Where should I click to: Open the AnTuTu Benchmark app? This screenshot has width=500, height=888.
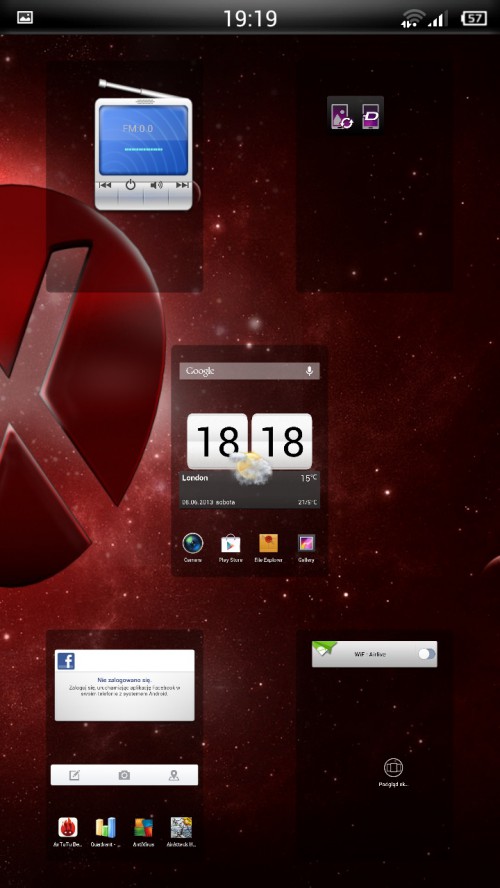pyautogui.click(x=68, y=827)
